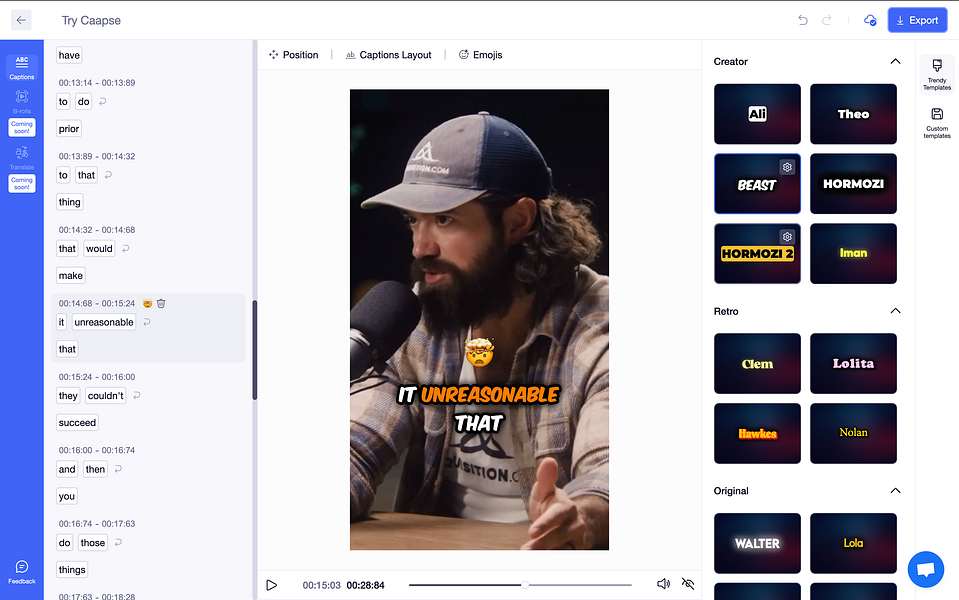
Task: Select the Nolan retro template
Action: pos(853,433)
